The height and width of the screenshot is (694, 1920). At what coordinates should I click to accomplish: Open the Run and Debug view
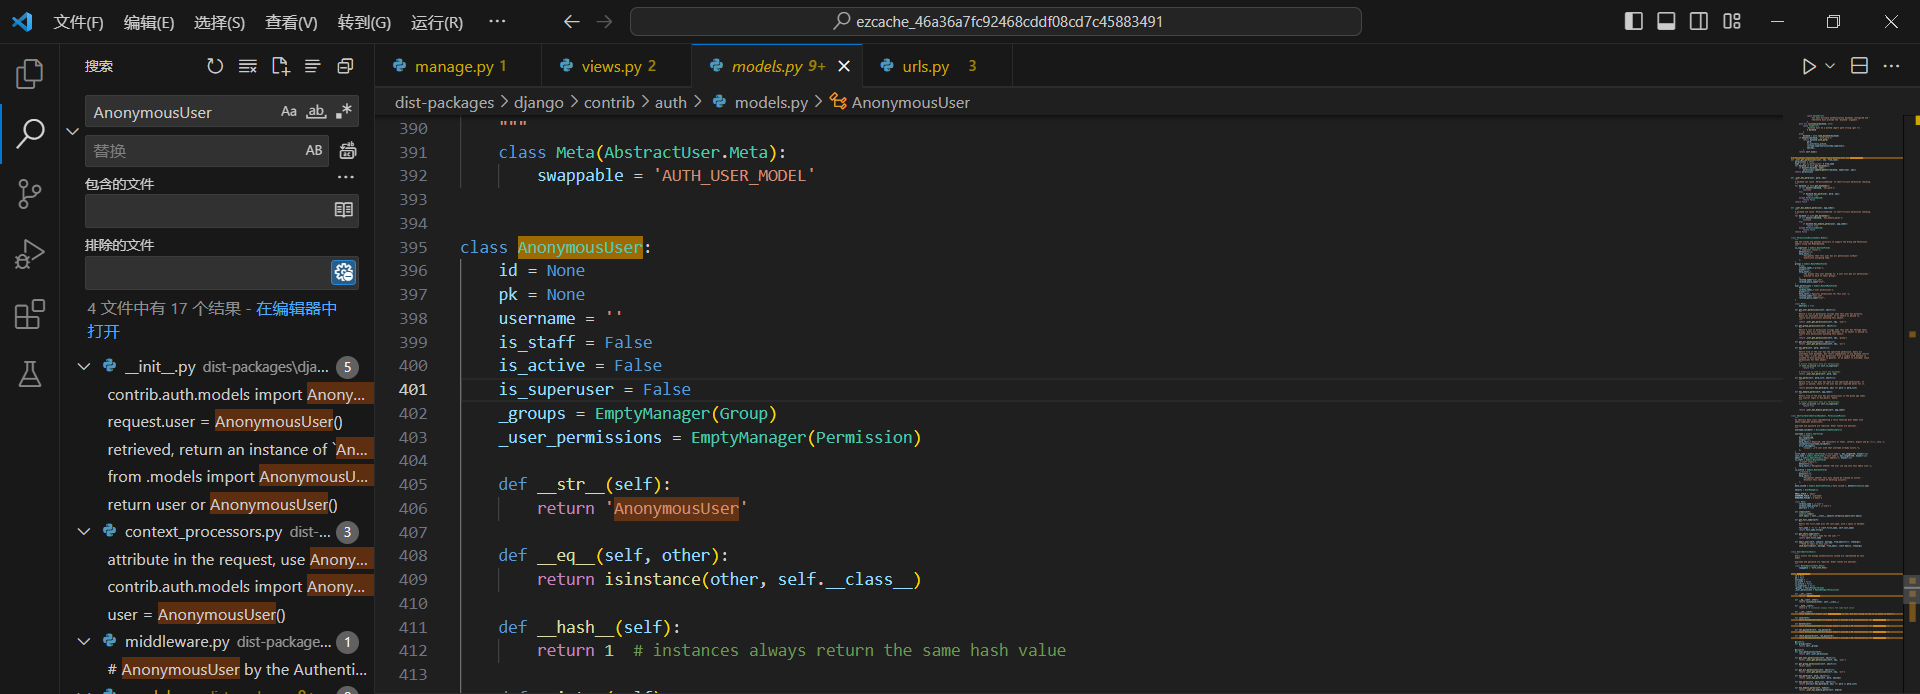30,254
